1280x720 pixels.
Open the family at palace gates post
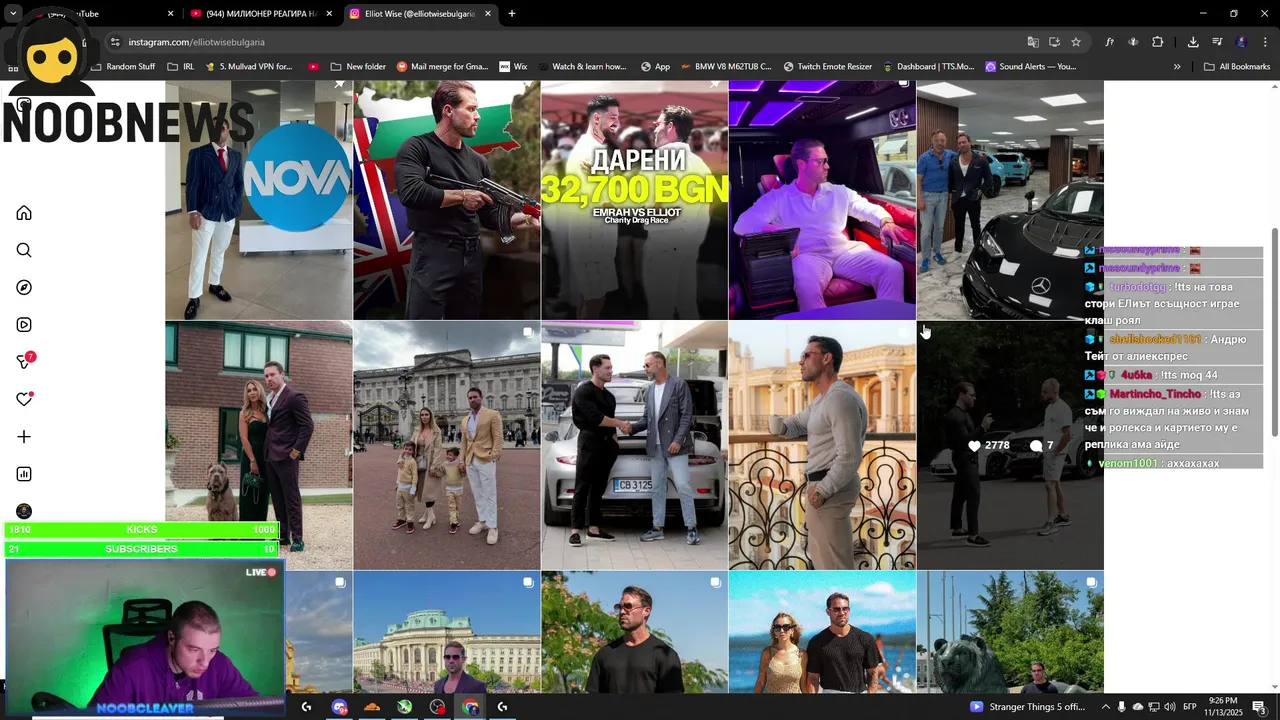pyautogui.click(x=446, y=445)
